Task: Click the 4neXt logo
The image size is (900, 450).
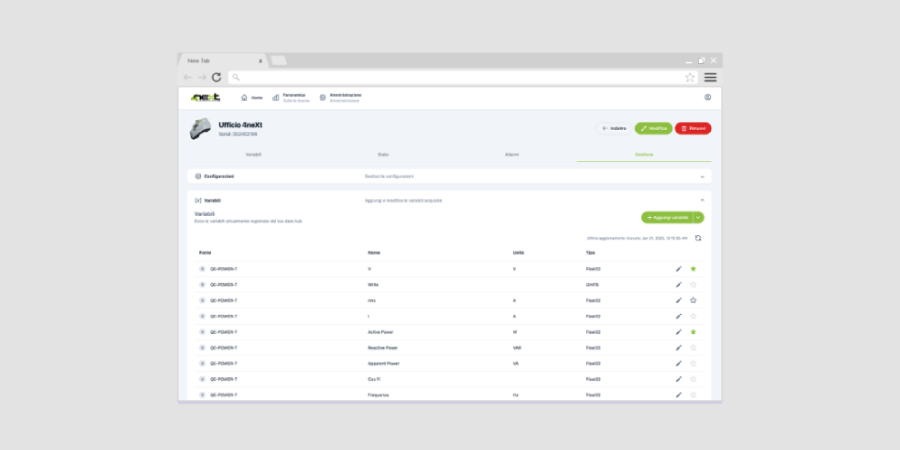Action: 205,98
